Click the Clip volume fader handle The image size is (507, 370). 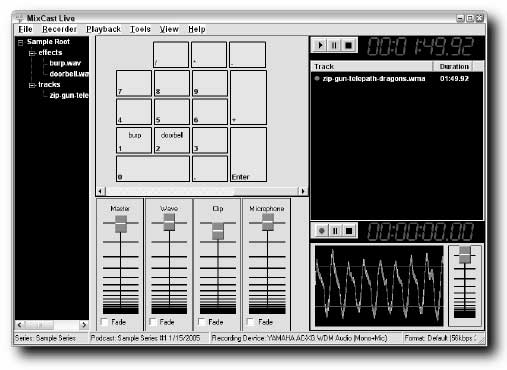(x=218, y=231)
